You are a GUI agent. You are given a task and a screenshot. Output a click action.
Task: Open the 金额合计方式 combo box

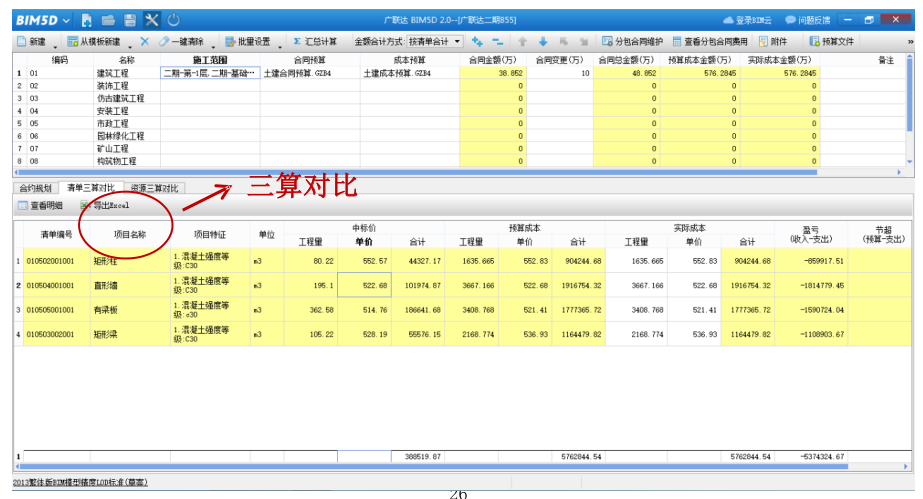click(435, 41)
